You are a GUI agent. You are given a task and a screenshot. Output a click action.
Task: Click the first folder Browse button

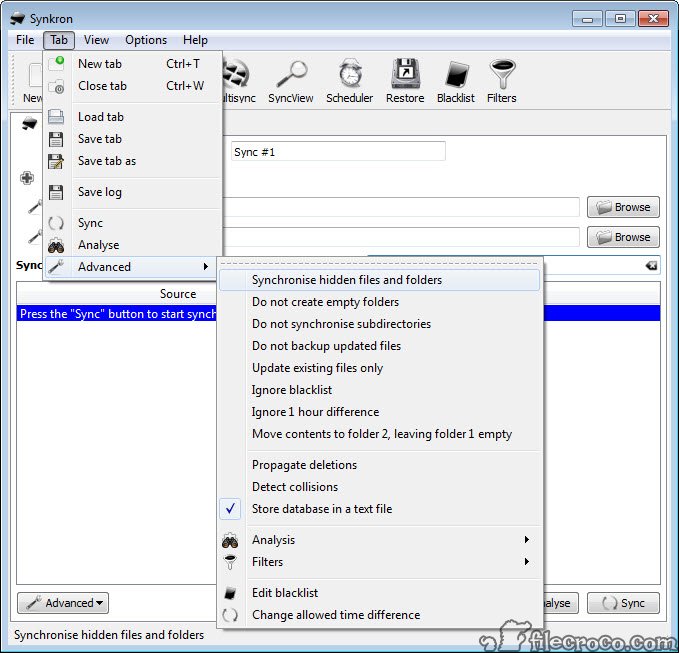pyautogui.click(x=623, y=207)
